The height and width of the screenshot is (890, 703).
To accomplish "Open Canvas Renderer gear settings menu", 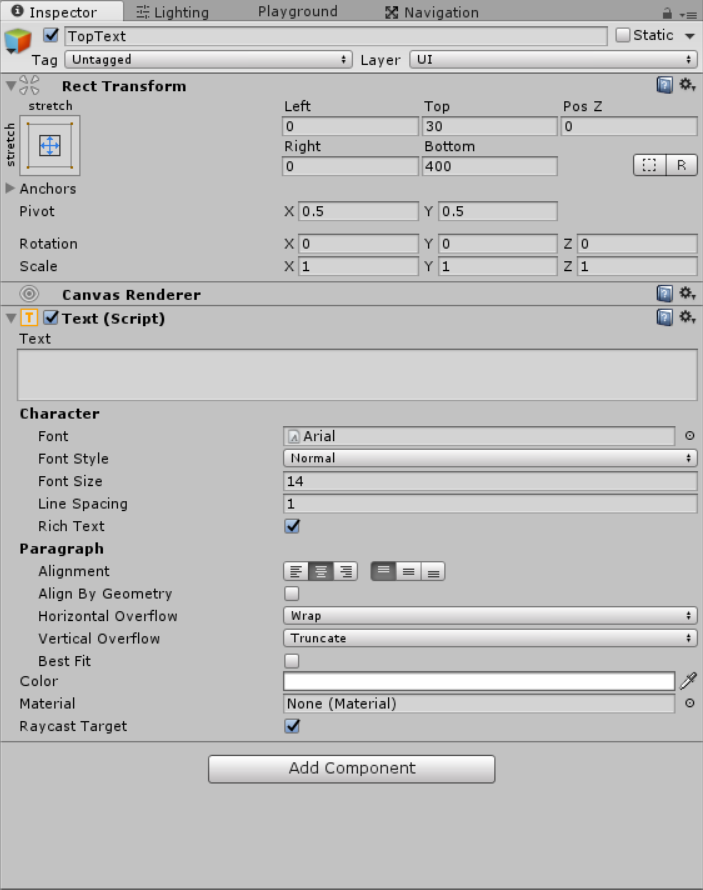I will (687, 293).
